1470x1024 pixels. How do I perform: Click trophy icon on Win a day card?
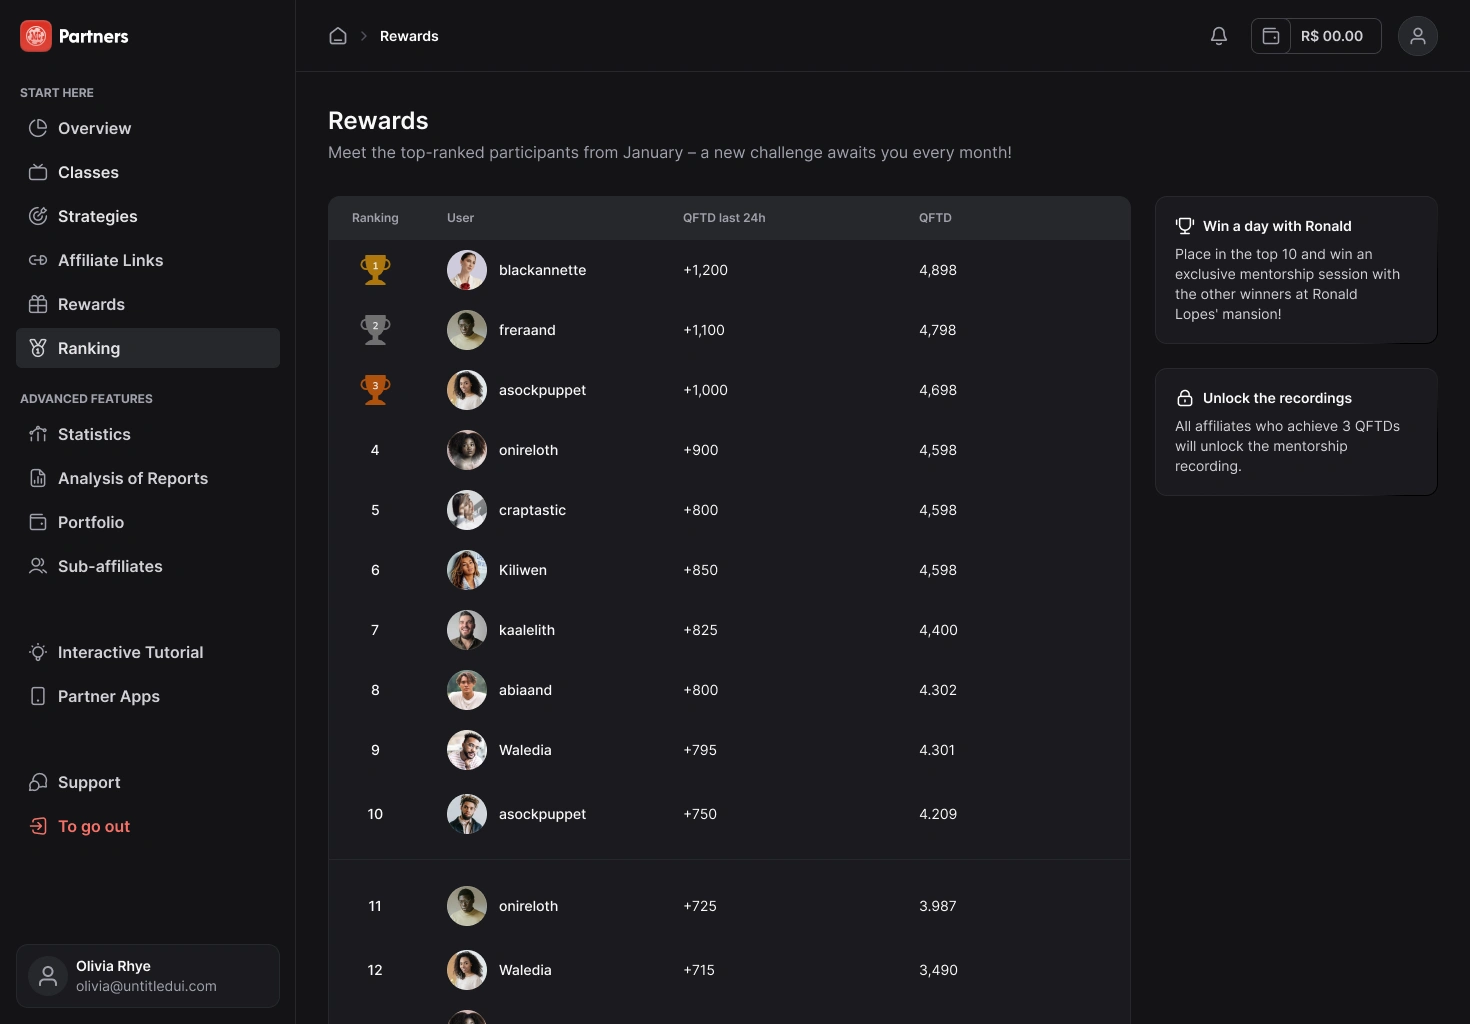click(1185, 226)
